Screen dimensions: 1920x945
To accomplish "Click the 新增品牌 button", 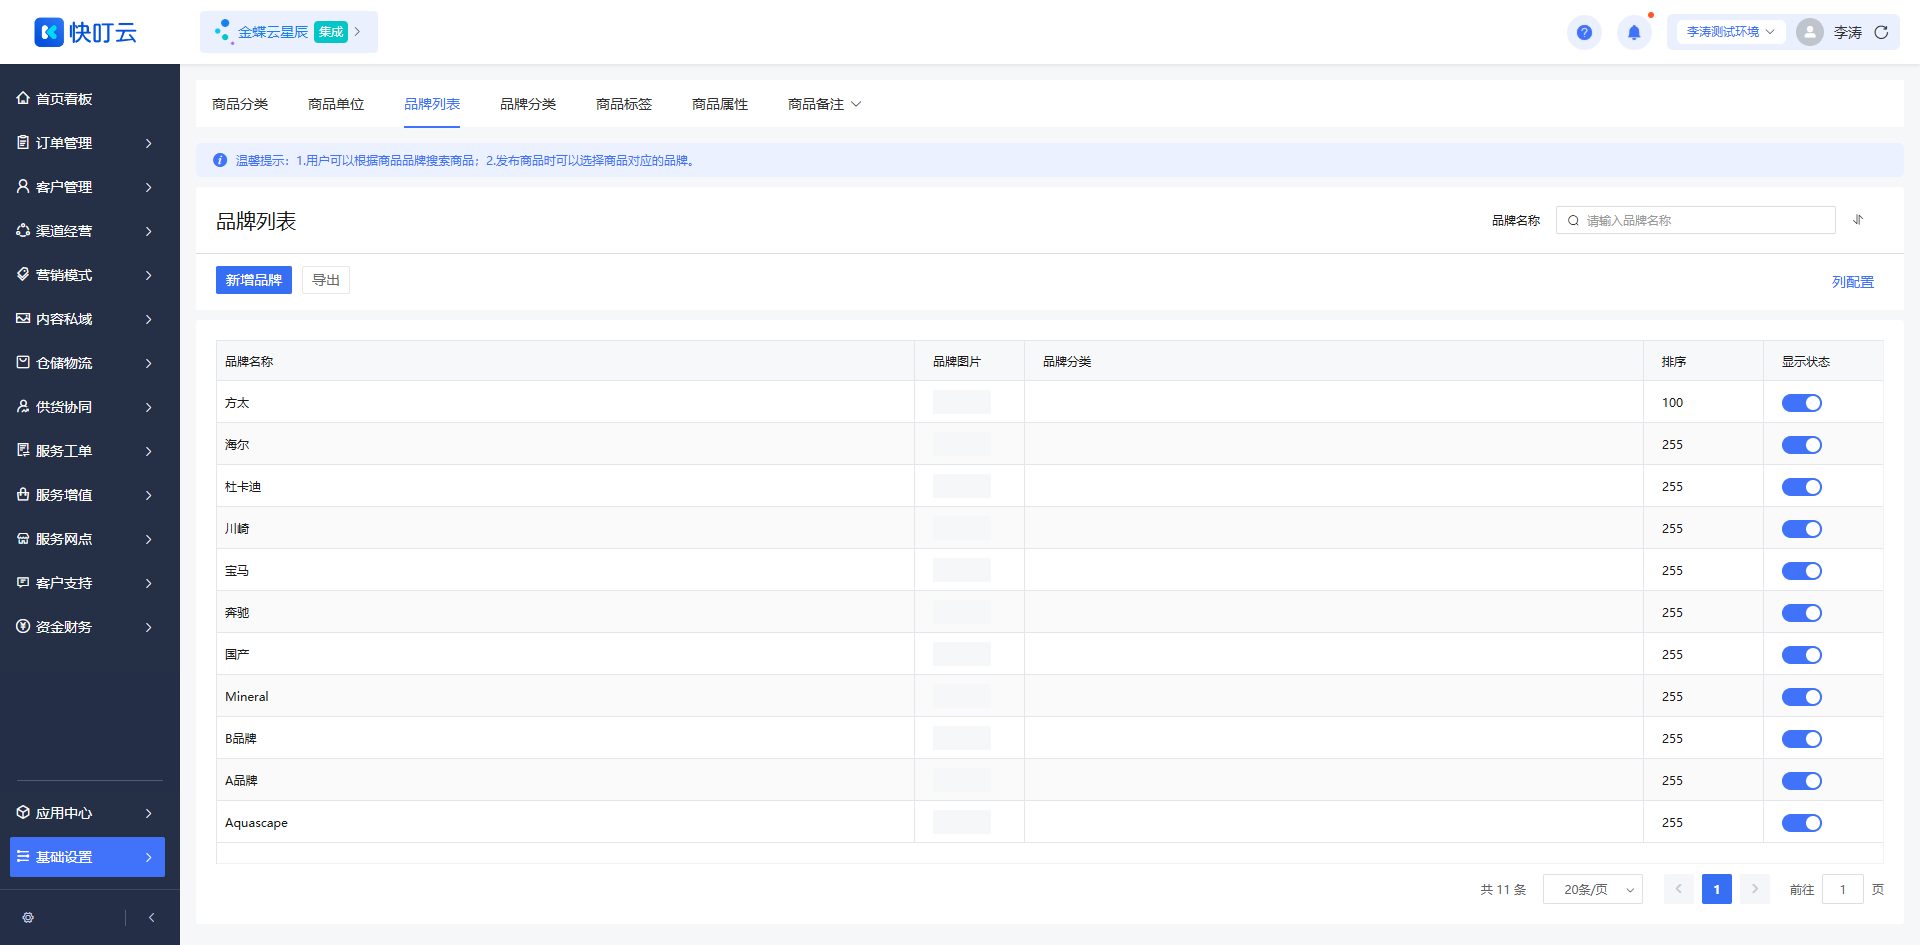I will point(254,280).
